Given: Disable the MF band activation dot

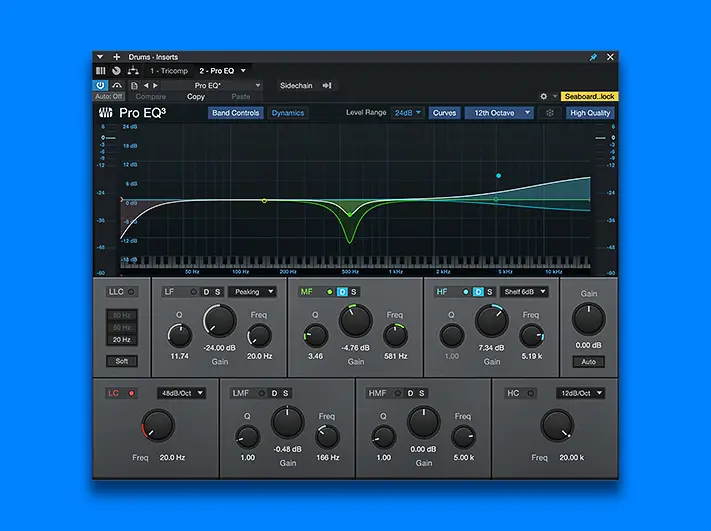Looking at the screenshot, I should tap(330, 292).
